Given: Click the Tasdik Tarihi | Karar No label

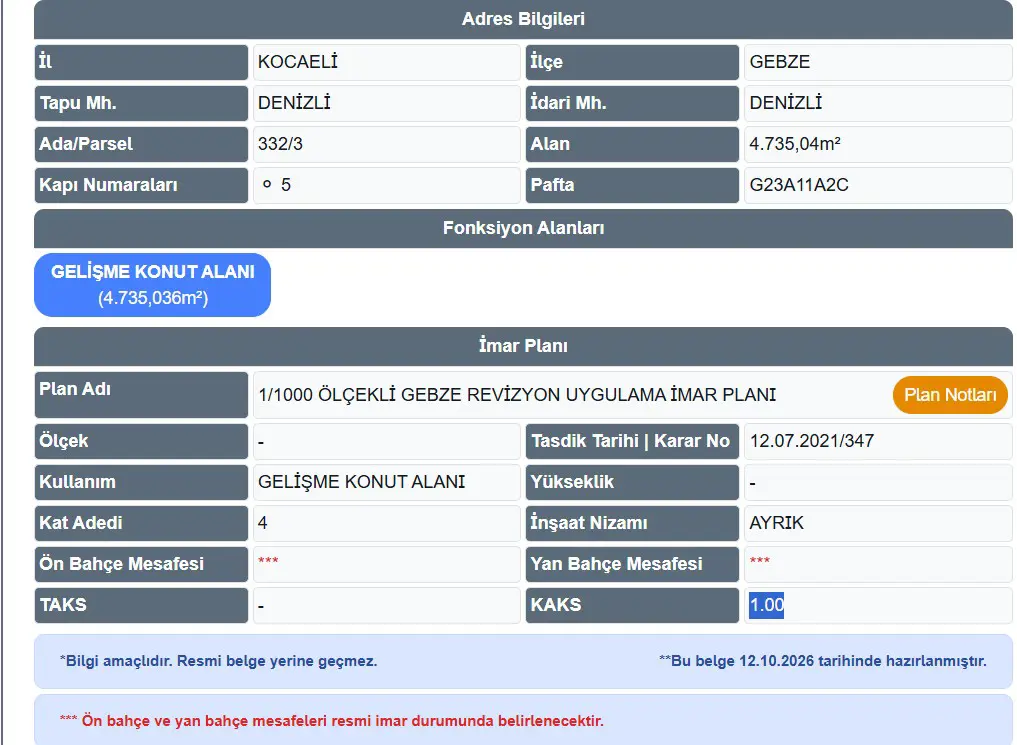Looking at the screenshot, I should pos(632,442).
